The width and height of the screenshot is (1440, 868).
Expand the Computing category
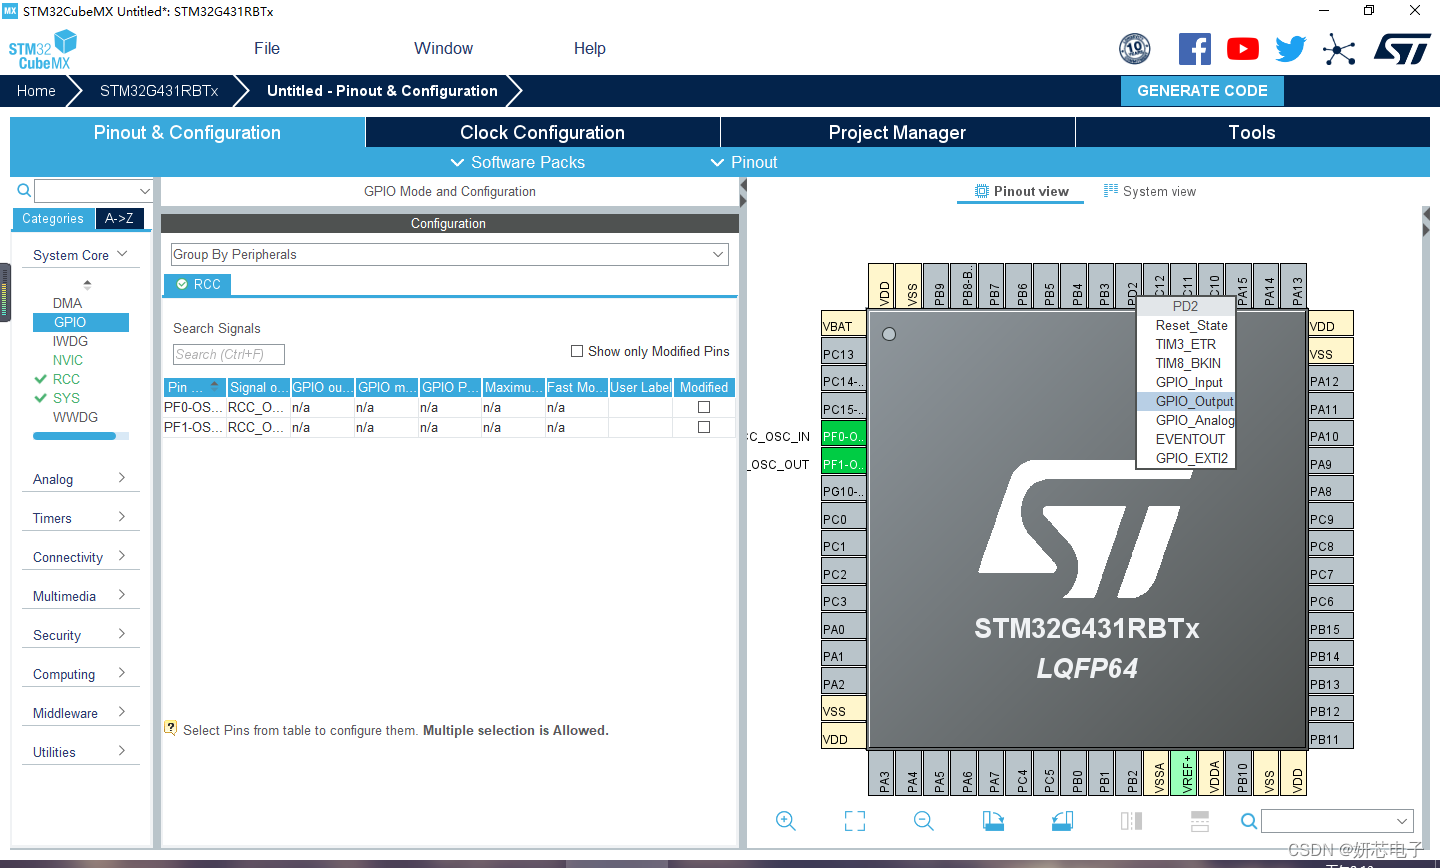pyautogui.click(x=80, y=674)
